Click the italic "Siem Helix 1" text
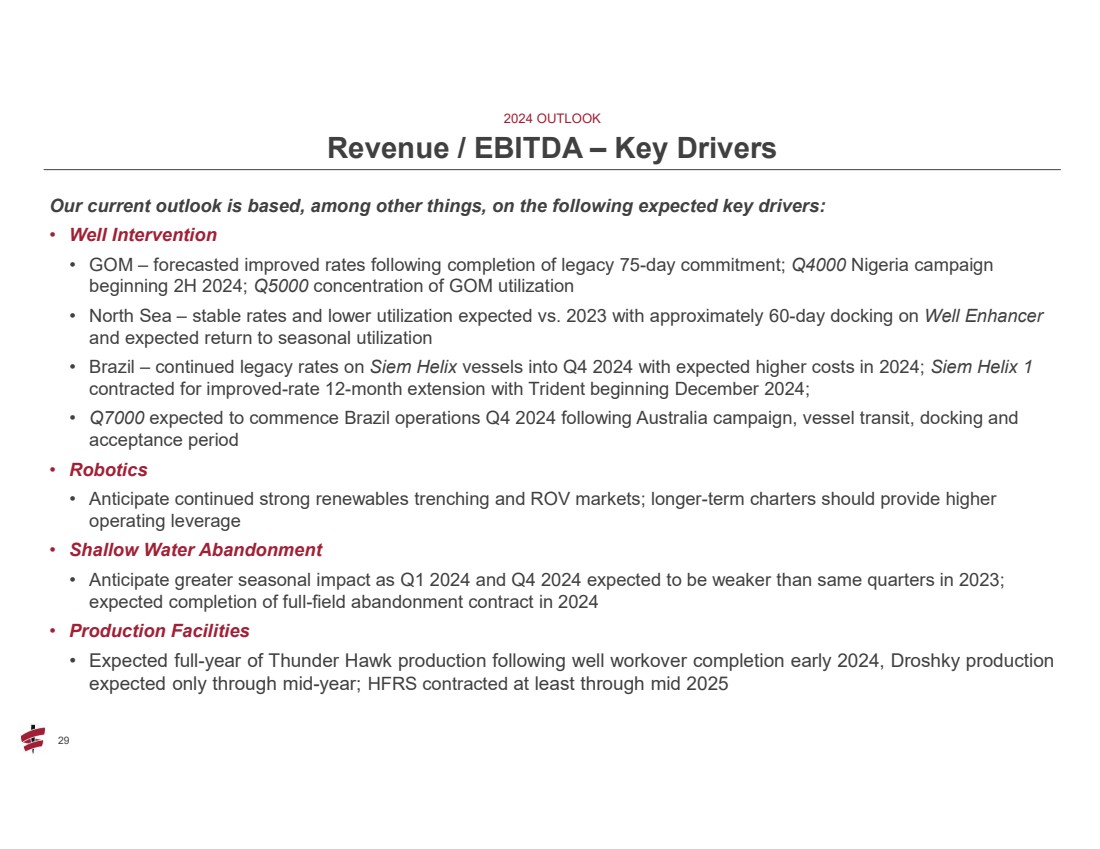 981,367
